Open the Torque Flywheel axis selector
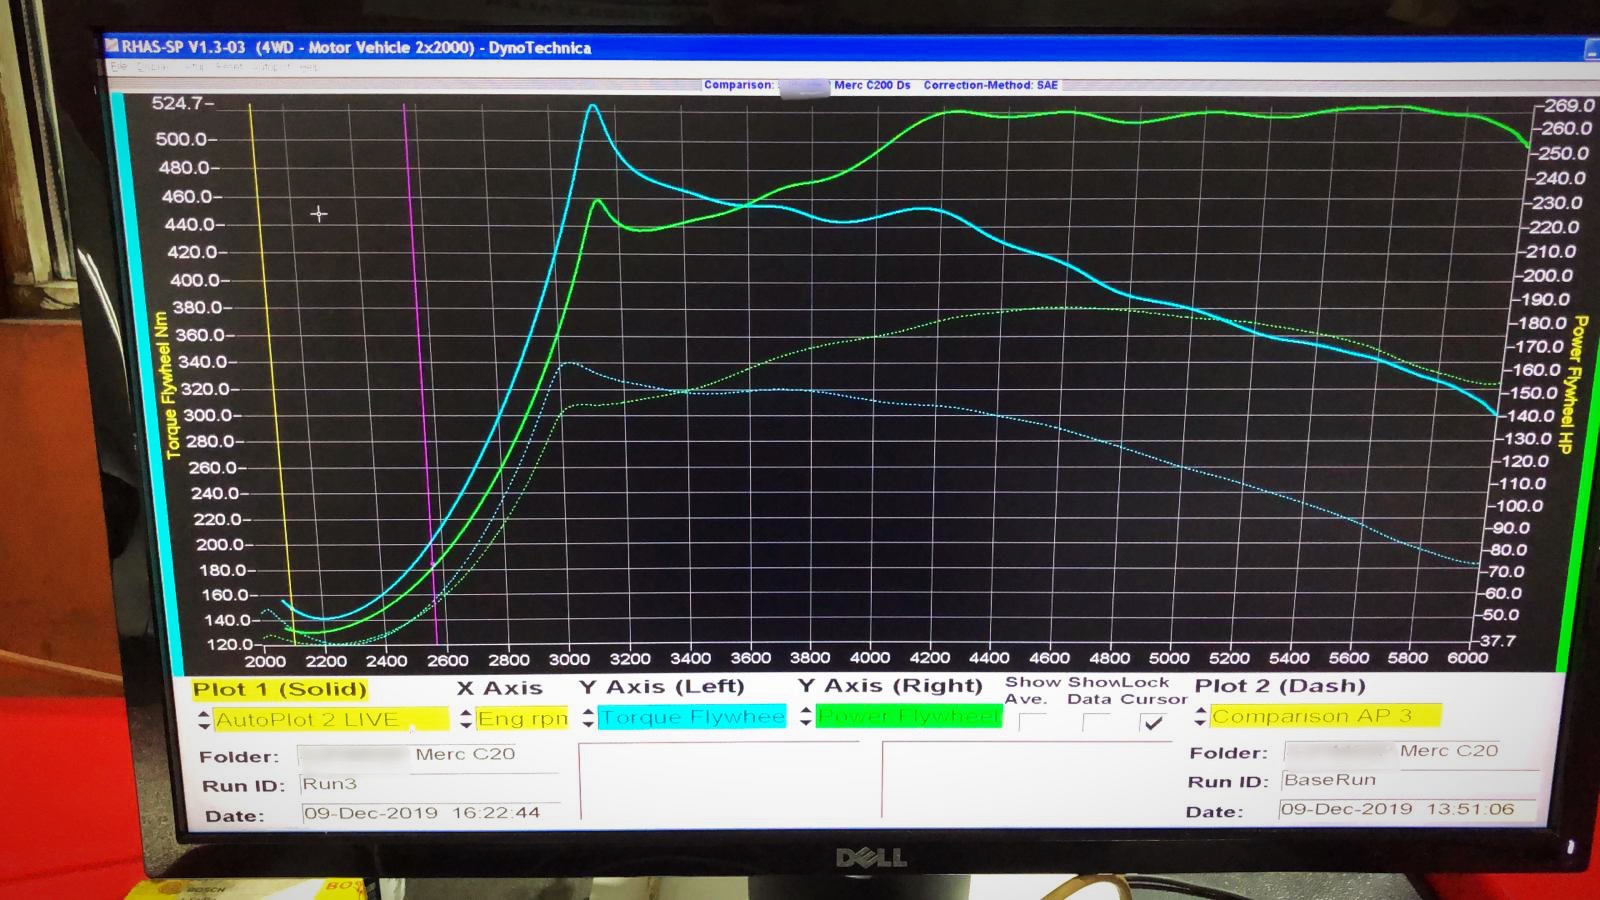This screenshot has height=900, width=1600. click(x=692, y=717)
